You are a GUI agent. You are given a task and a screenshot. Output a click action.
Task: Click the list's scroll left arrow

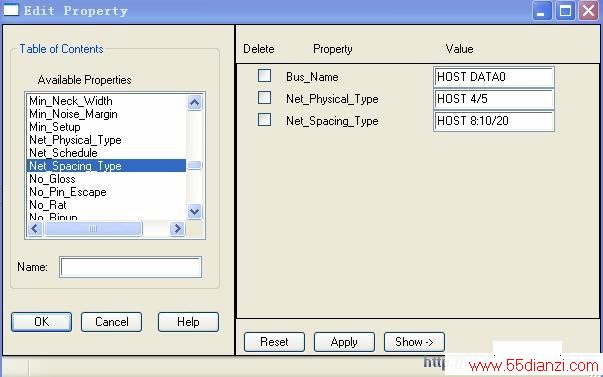coord(35,229)
